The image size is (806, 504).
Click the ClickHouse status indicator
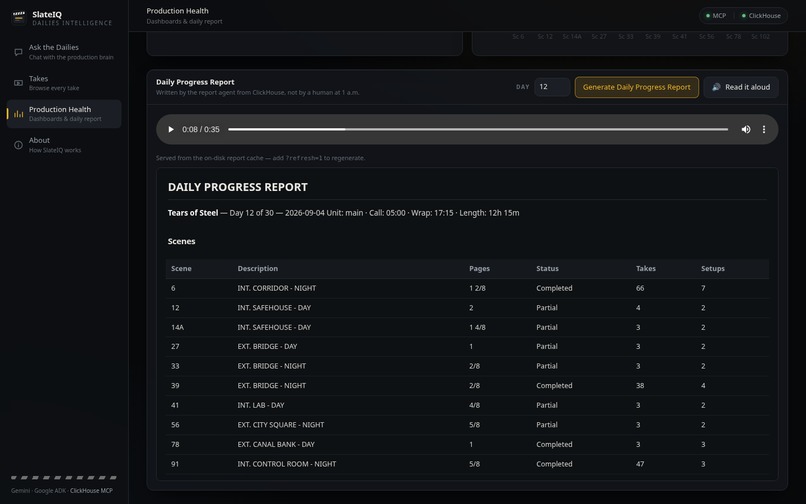[x=761, y=15]
